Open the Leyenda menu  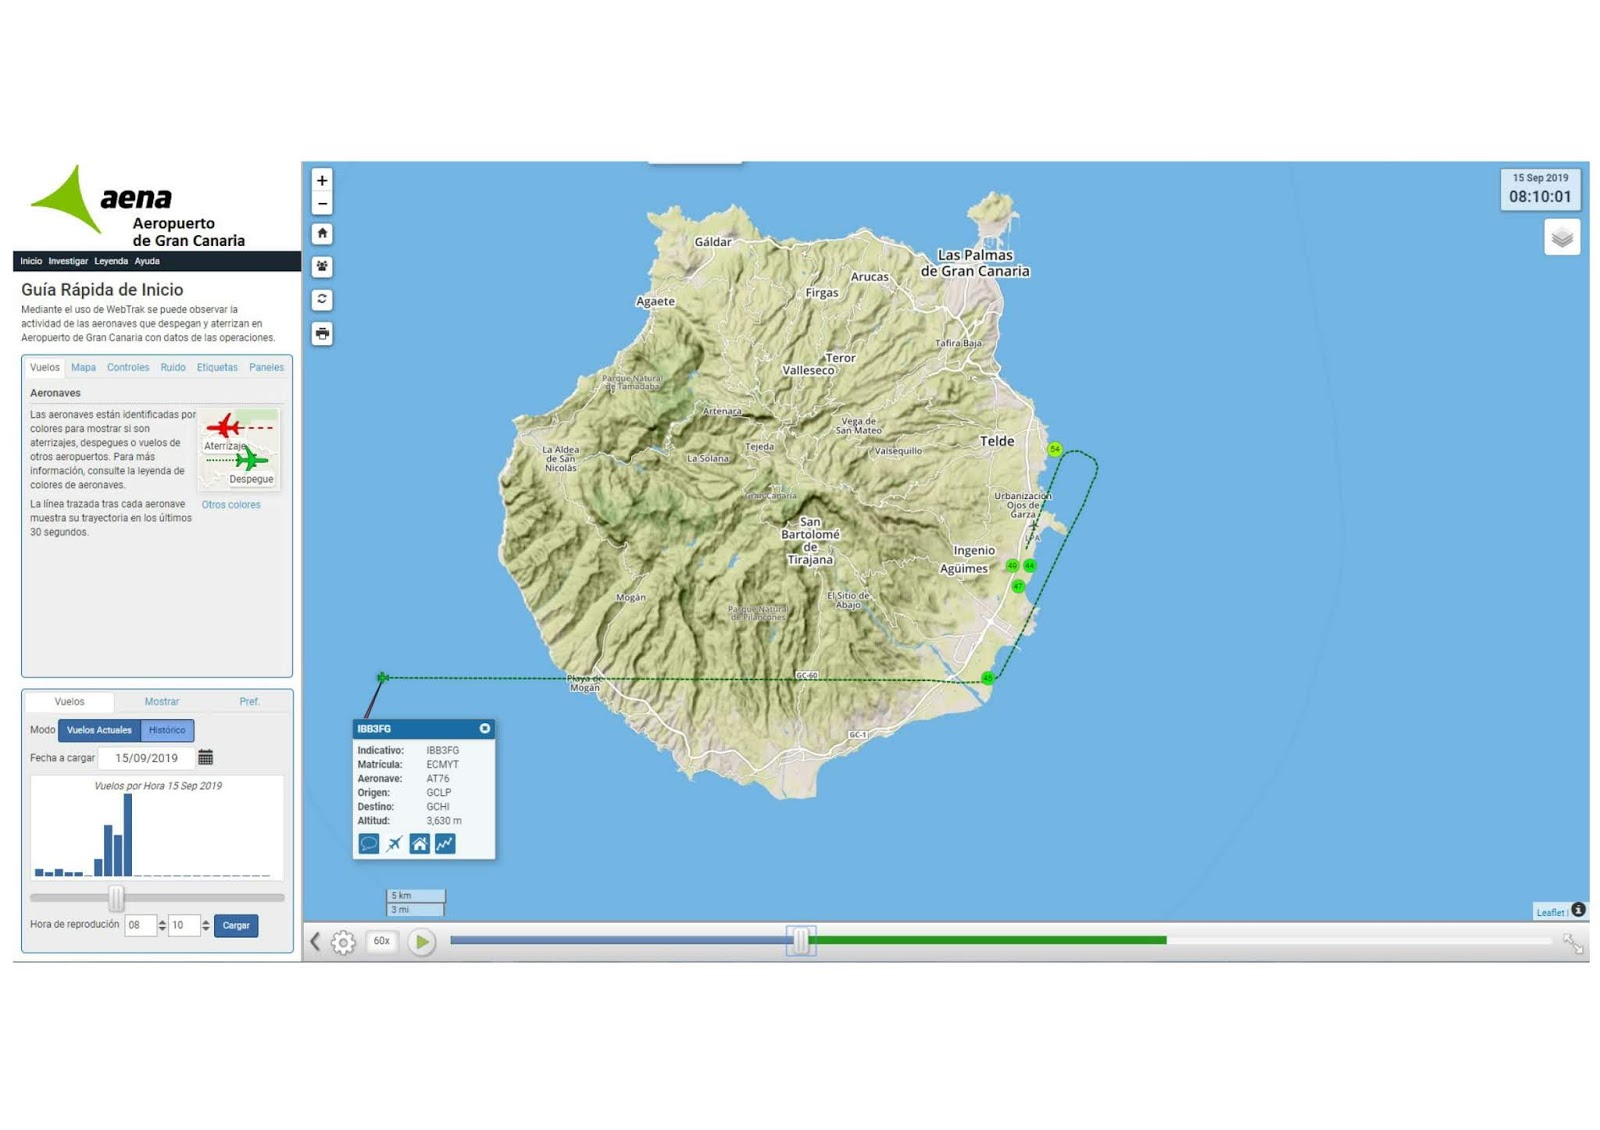click(x=111, y=261)
